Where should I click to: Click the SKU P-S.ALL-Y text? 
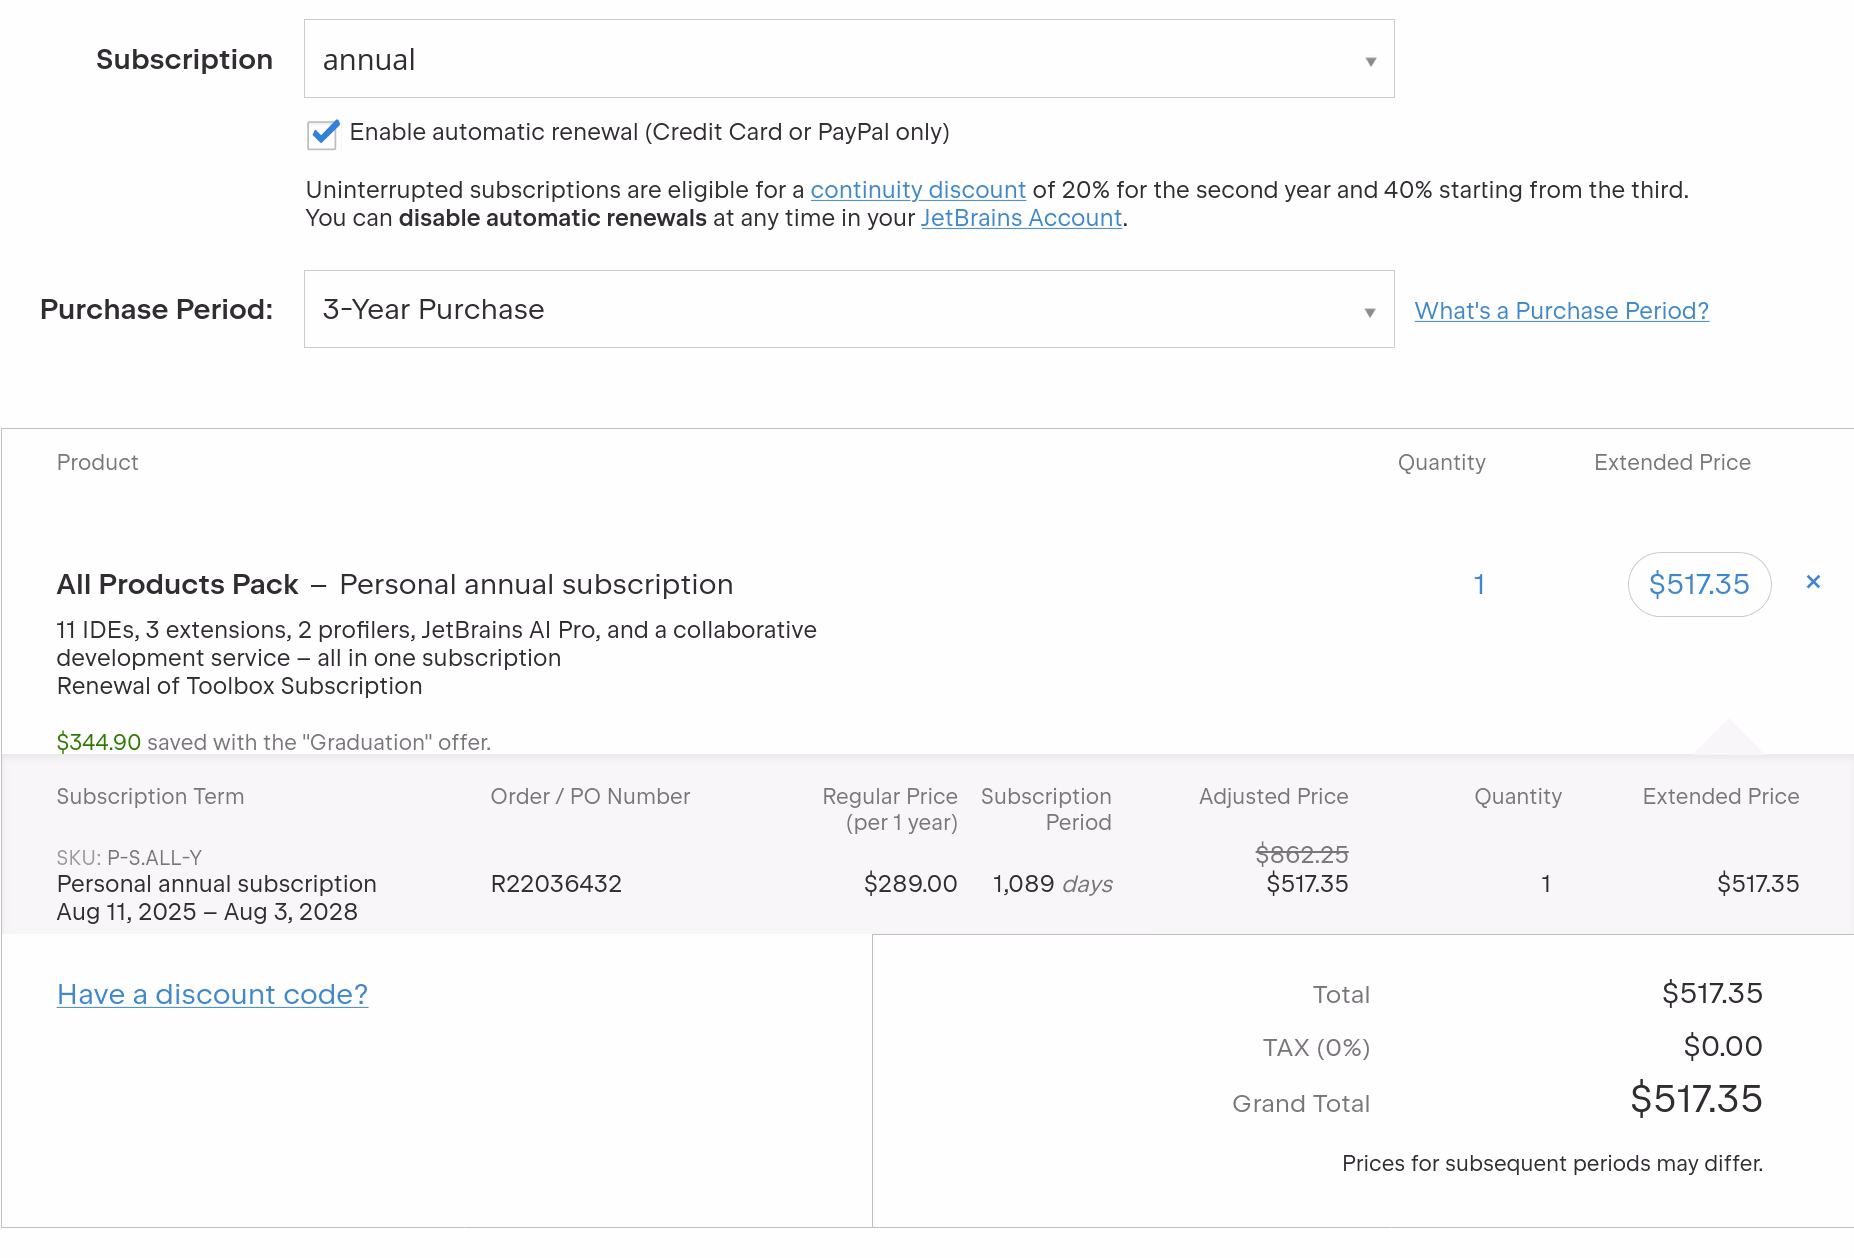coord(129,858)
